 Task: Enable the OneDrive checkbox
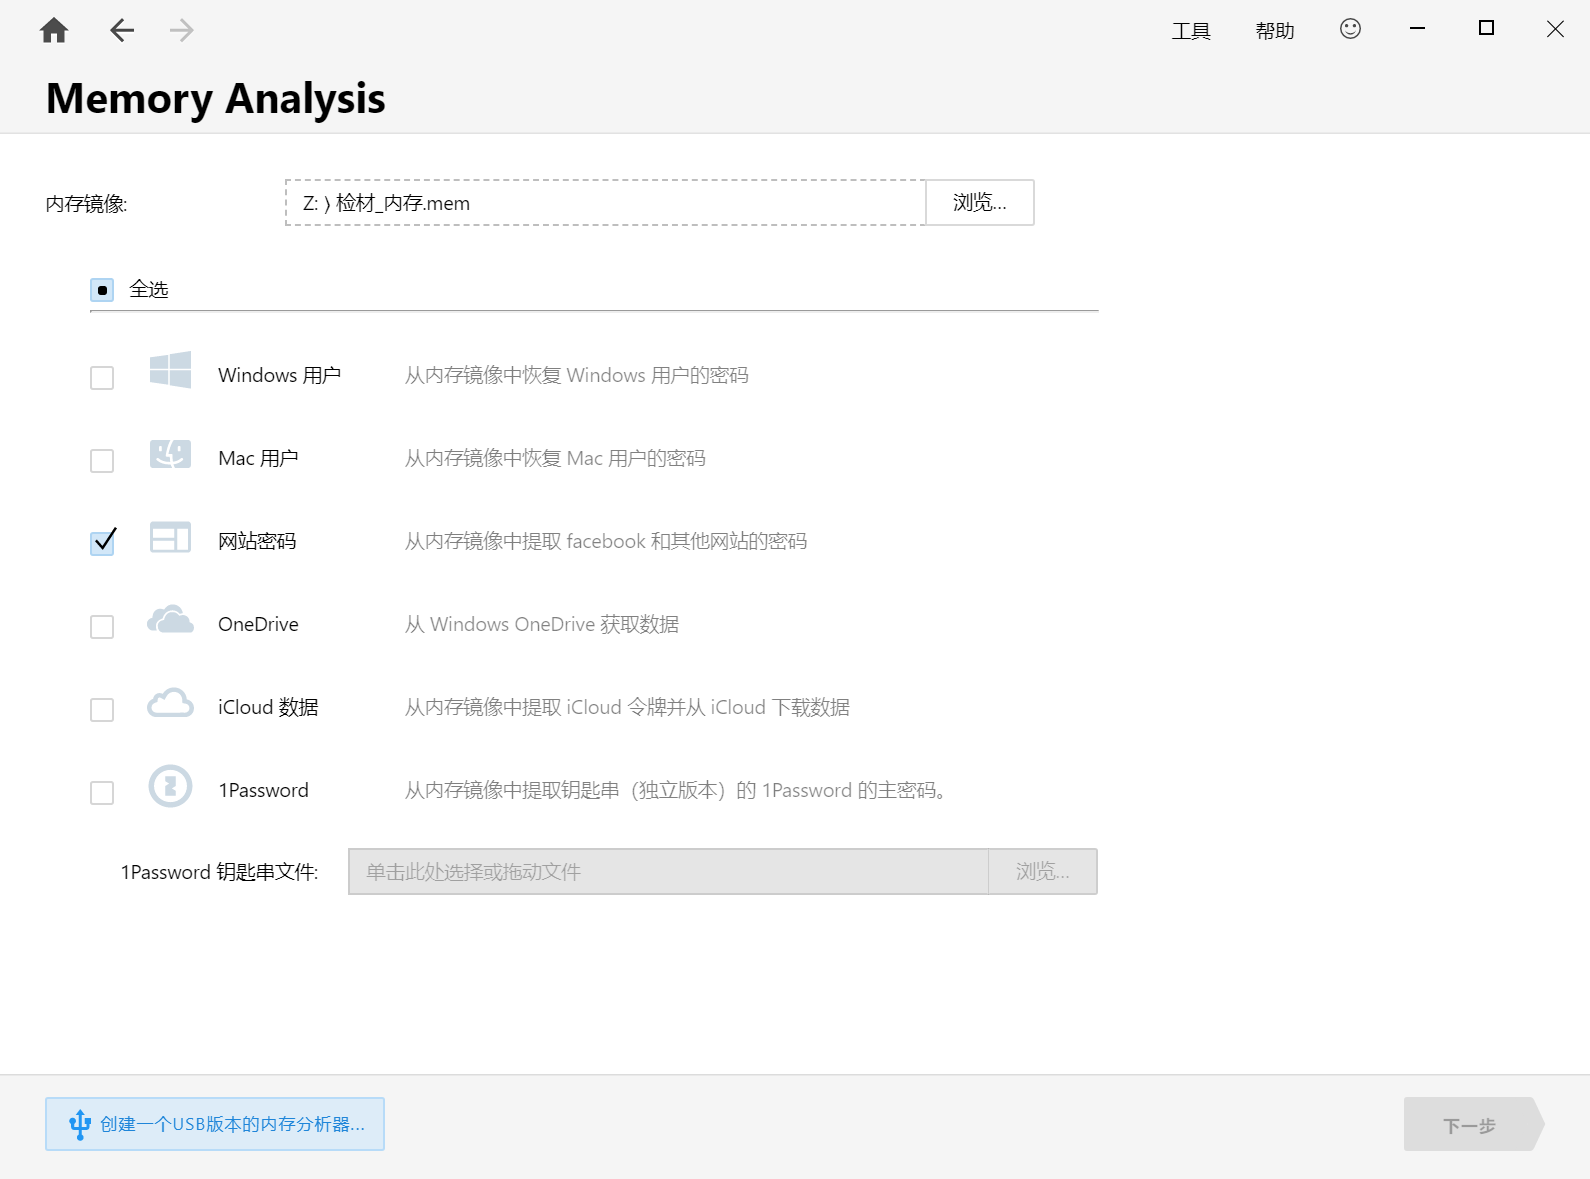[x=102, y=627]
